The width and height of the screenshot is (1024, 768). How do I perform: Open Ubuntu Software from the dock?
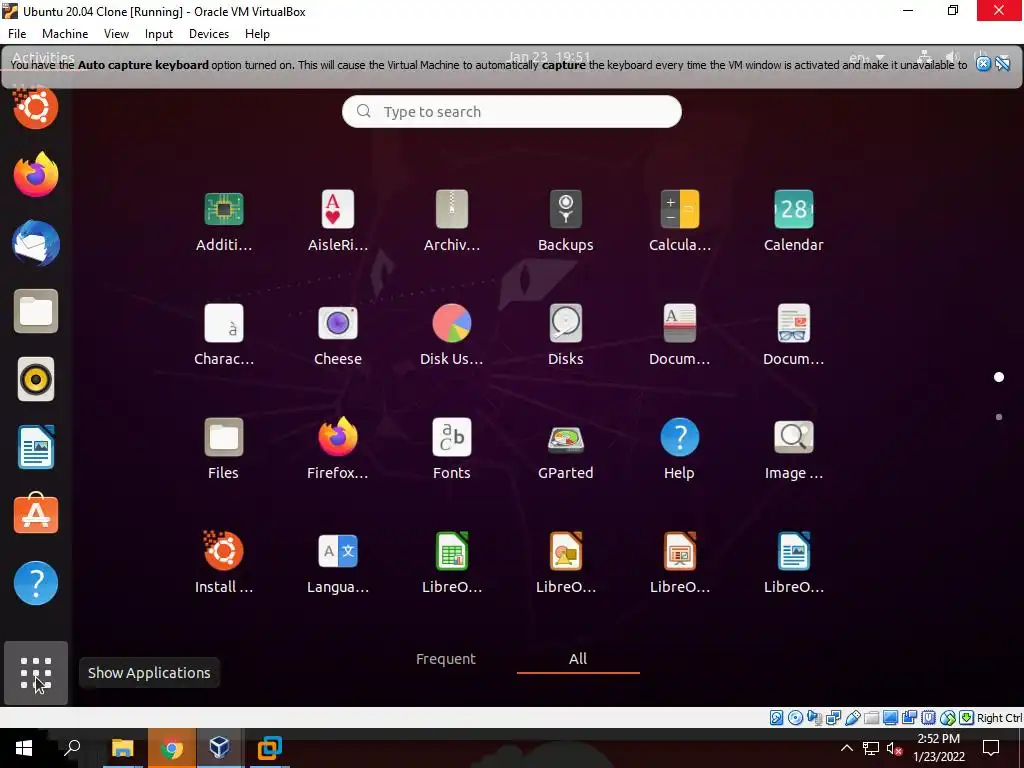(x=36, y=515)
